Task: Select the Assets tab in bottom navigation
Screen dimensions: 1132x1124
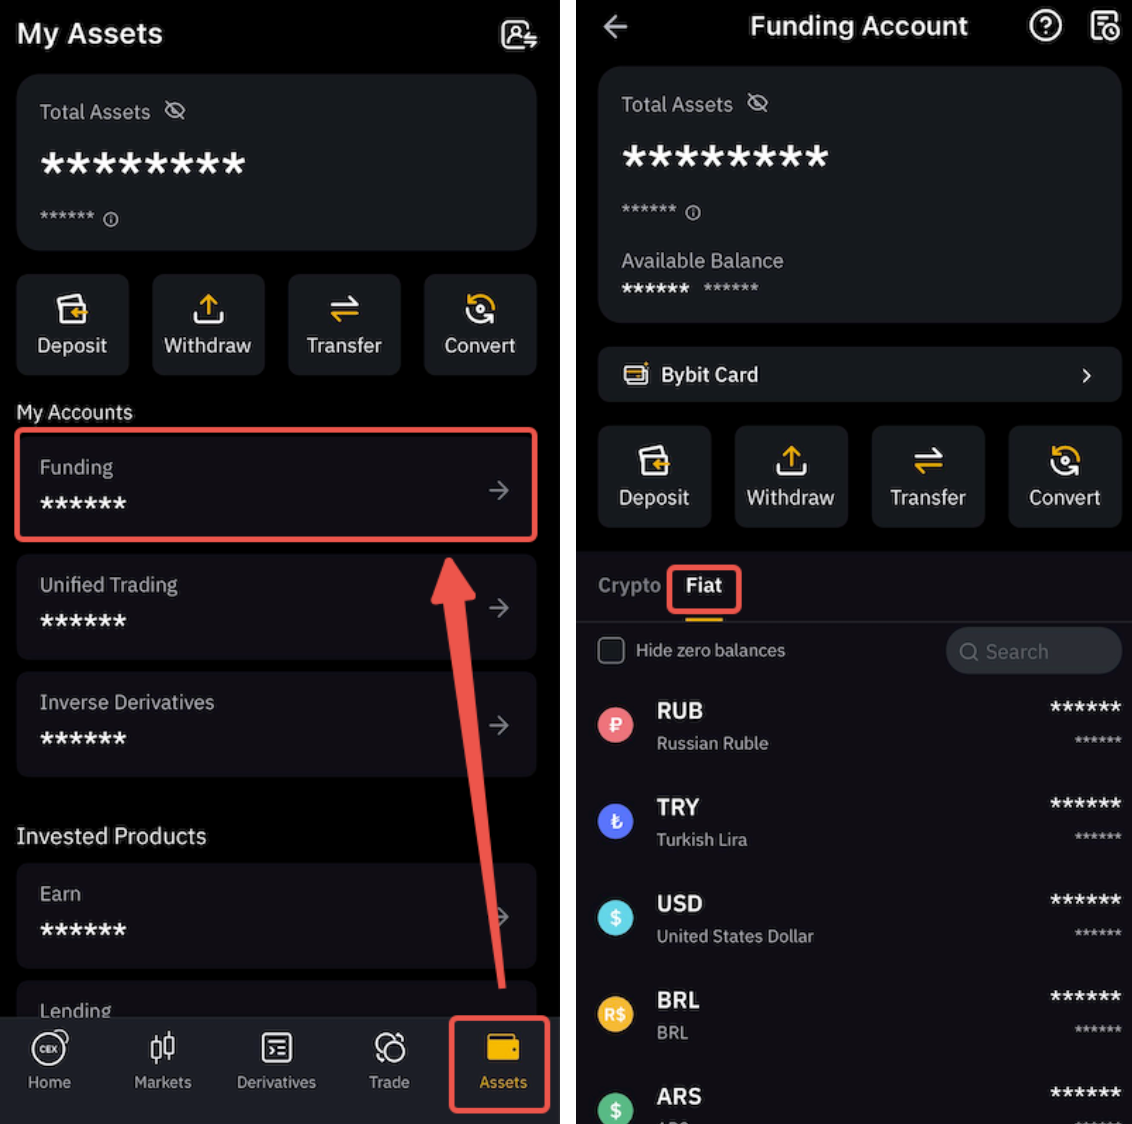Action: [x=502, y=1062]
